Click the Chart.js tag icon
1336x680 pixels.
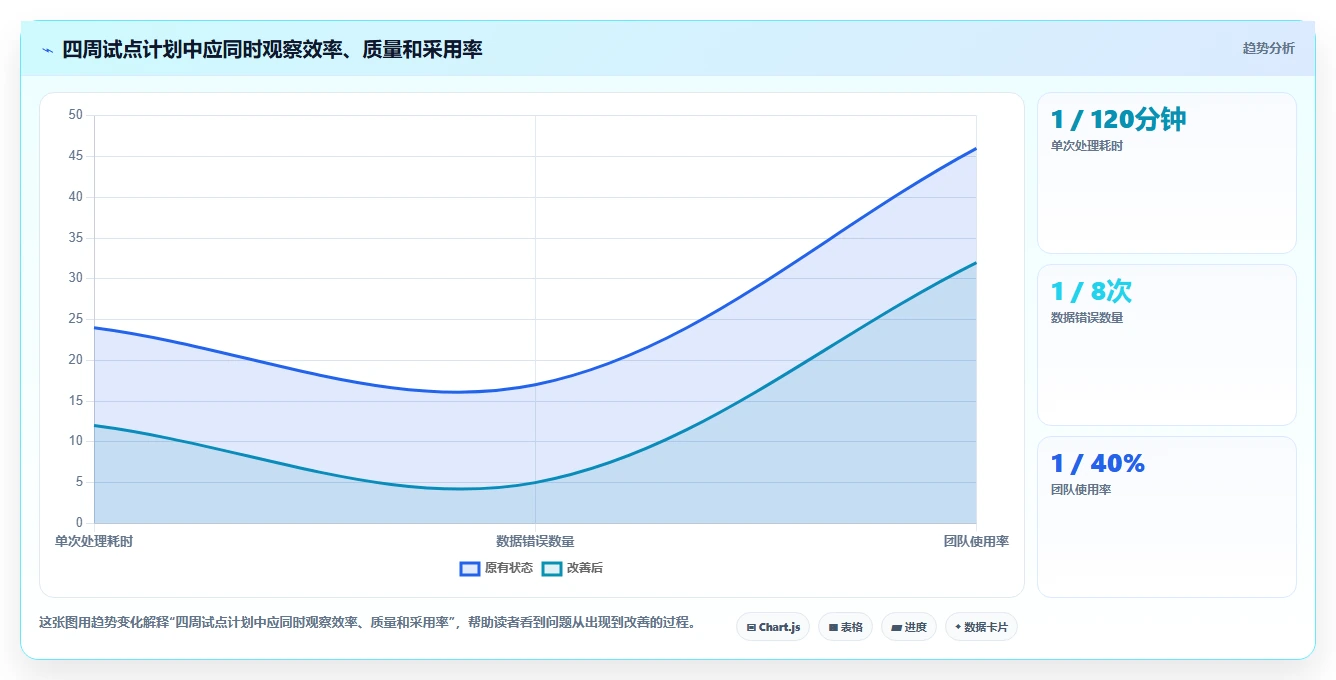(751, 628)
